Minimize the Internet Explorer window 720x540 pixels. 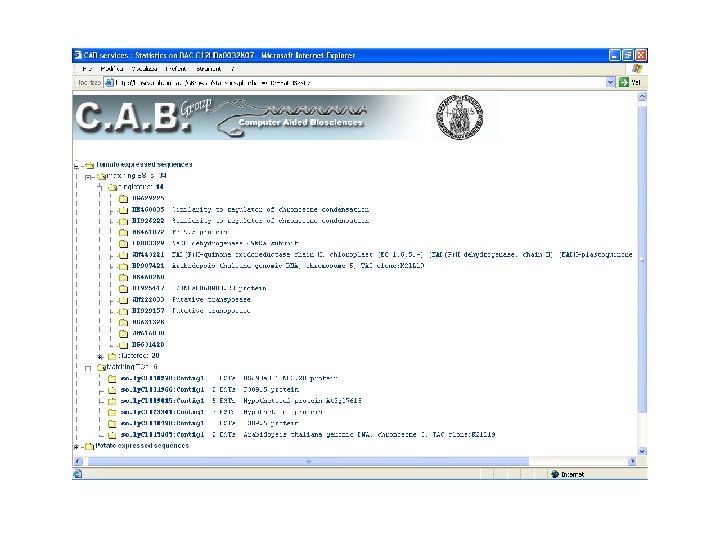coord(615,55)
